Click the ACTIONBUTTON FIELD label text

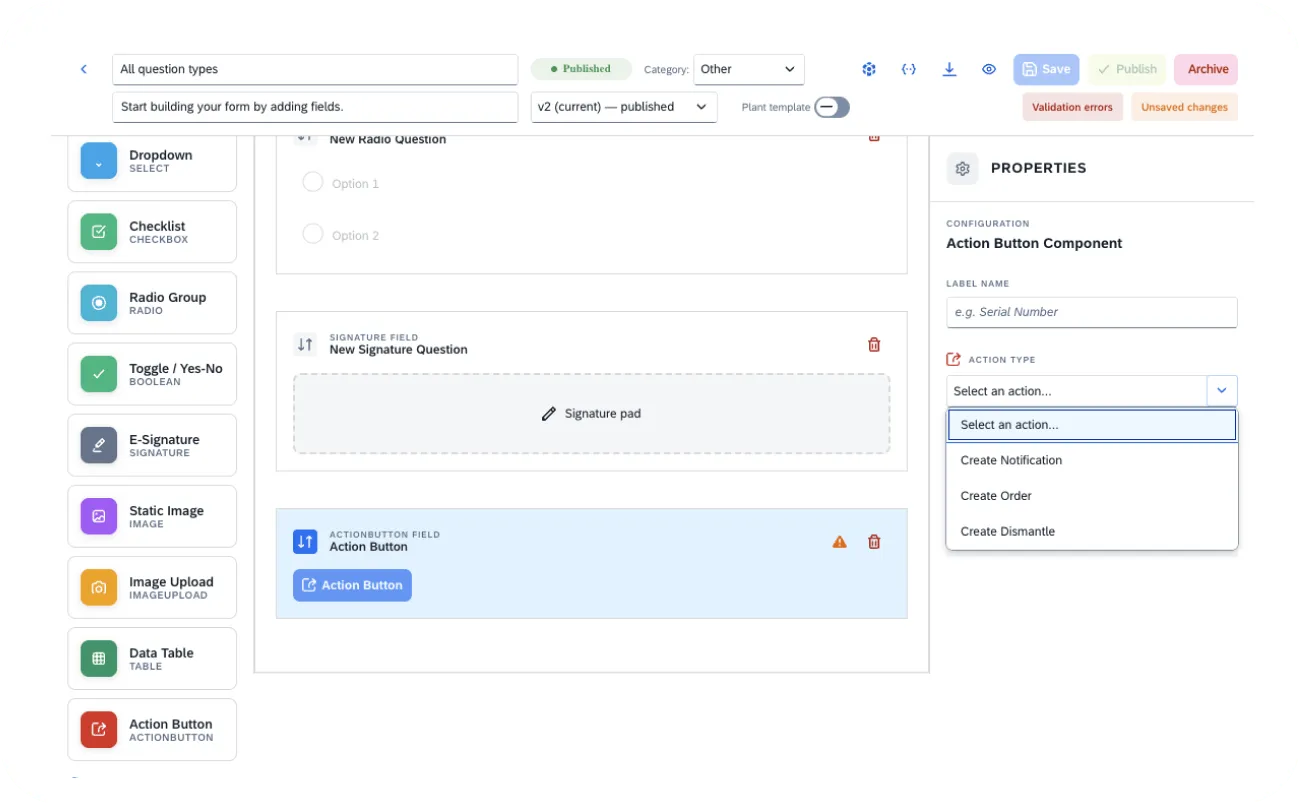[384, 535]
